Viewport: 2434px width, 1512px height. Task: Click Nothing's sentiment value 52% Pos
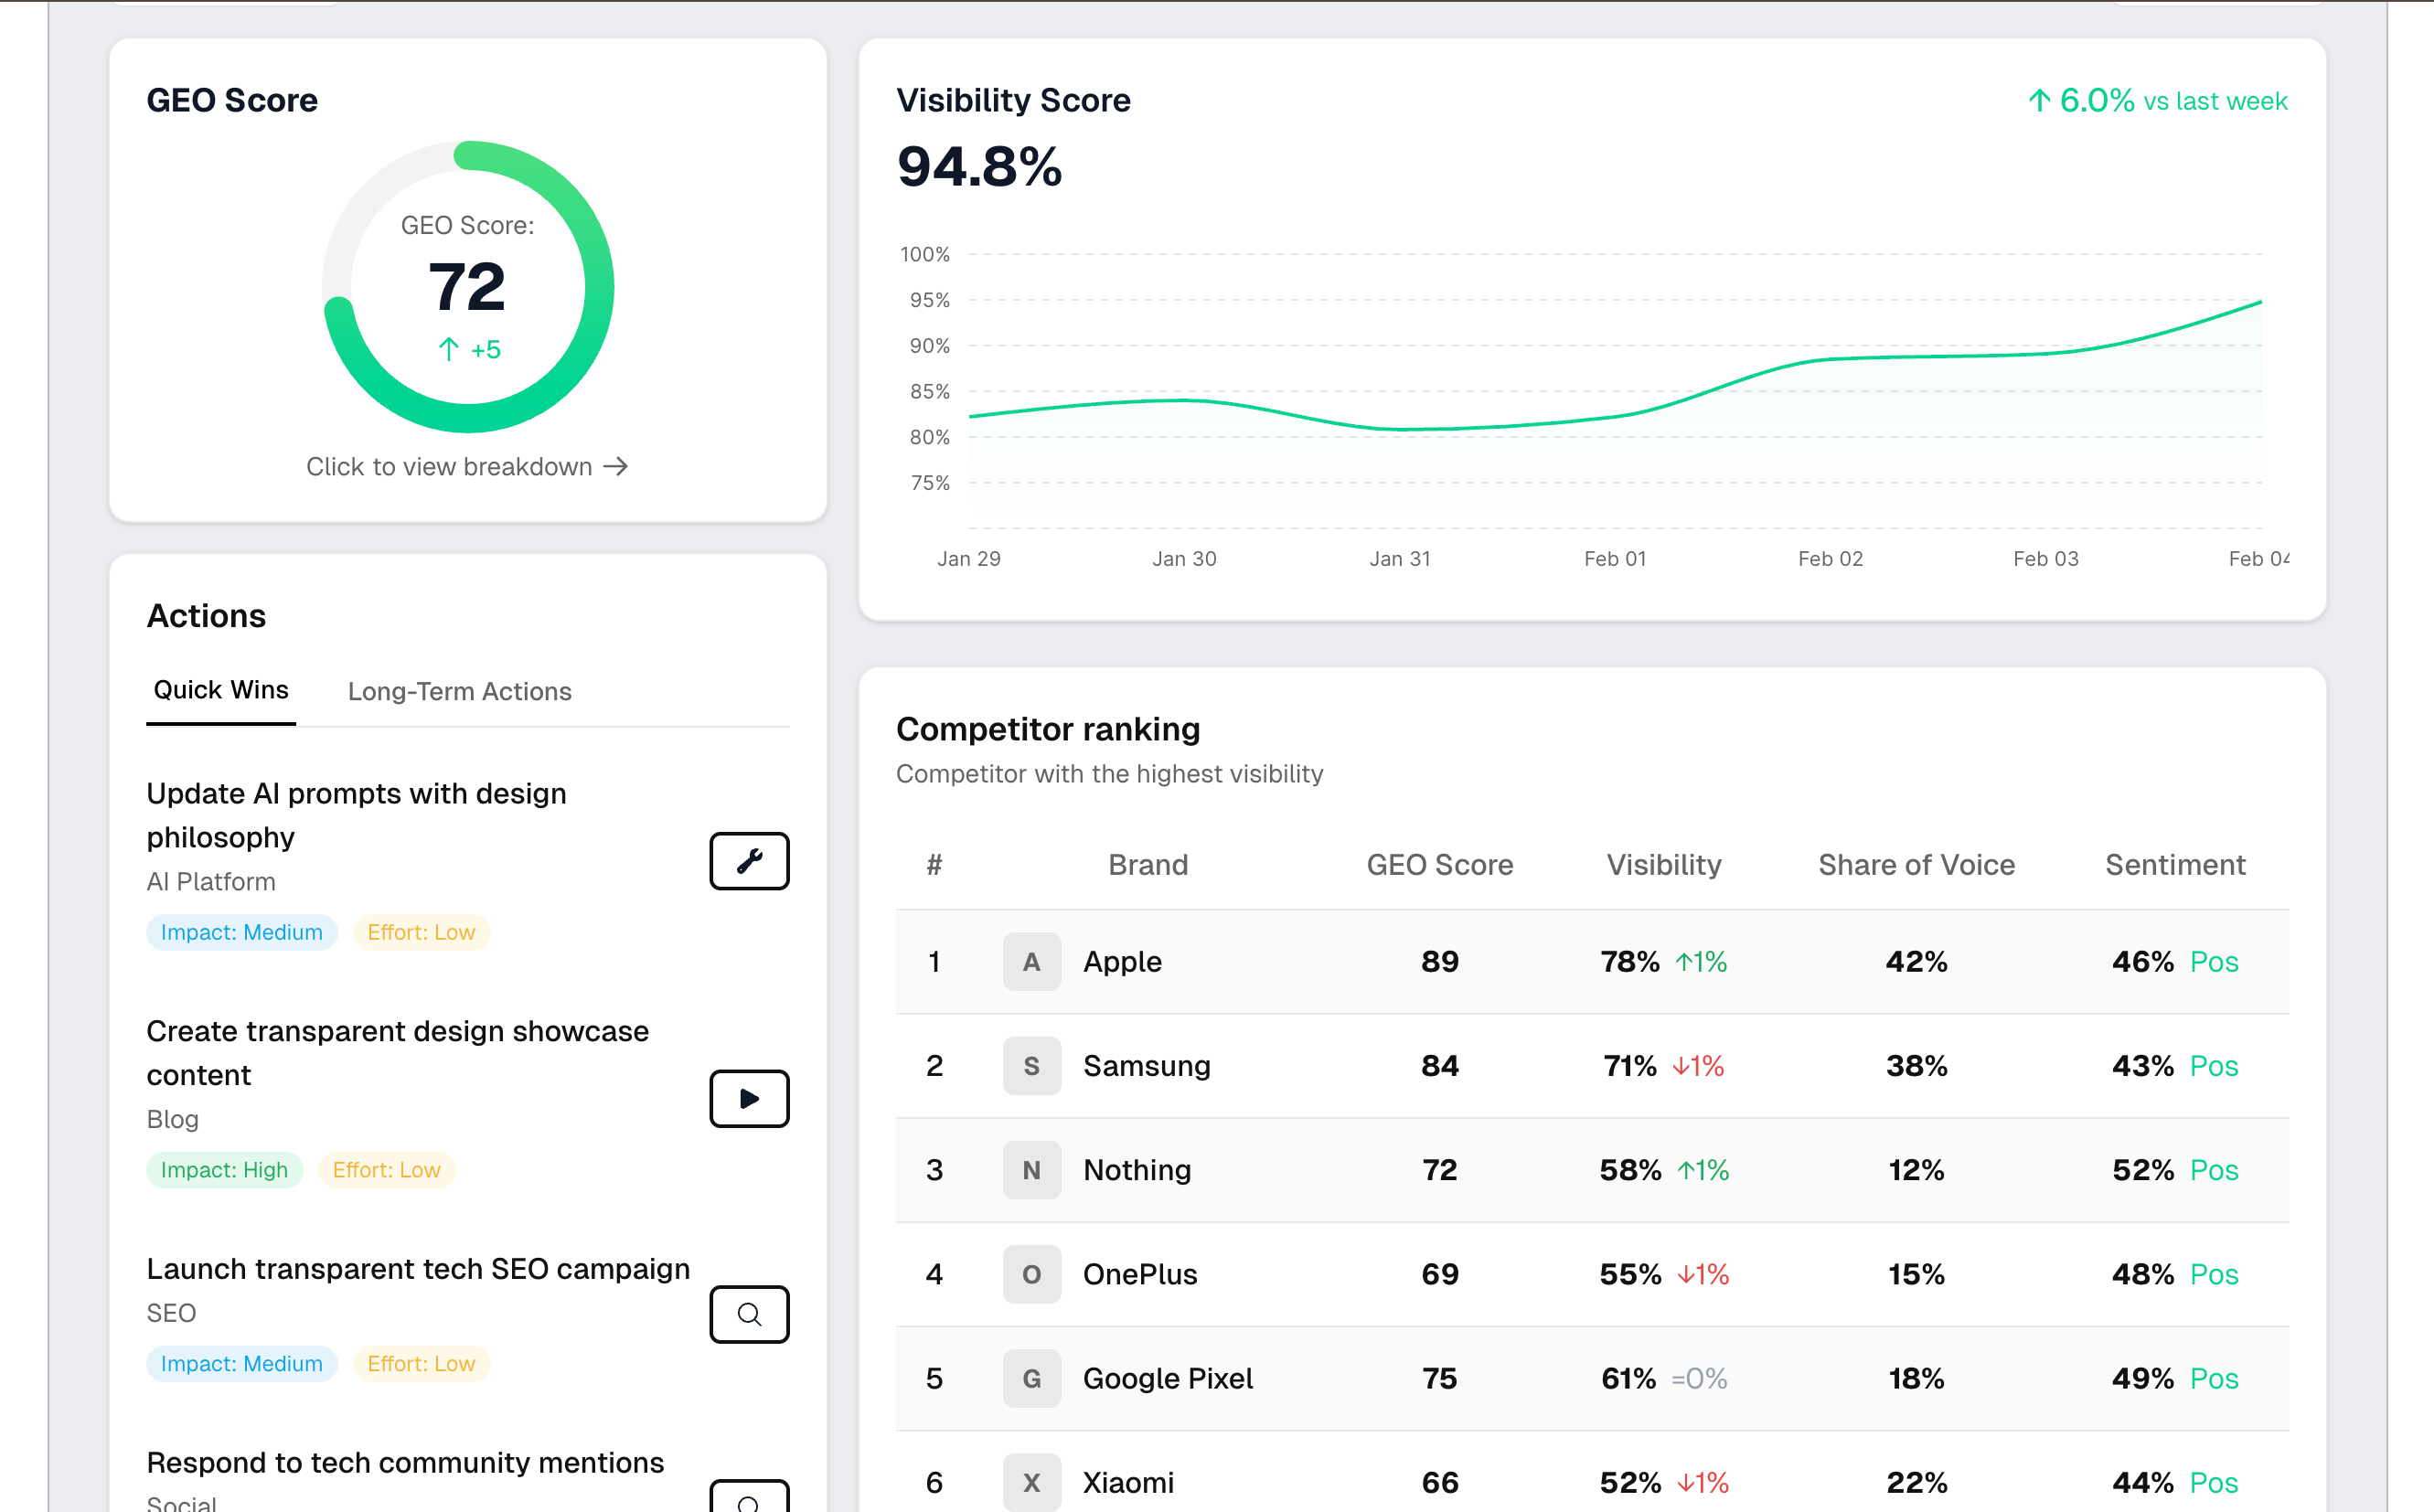pyautogui.click(x=2174, y=1169)
